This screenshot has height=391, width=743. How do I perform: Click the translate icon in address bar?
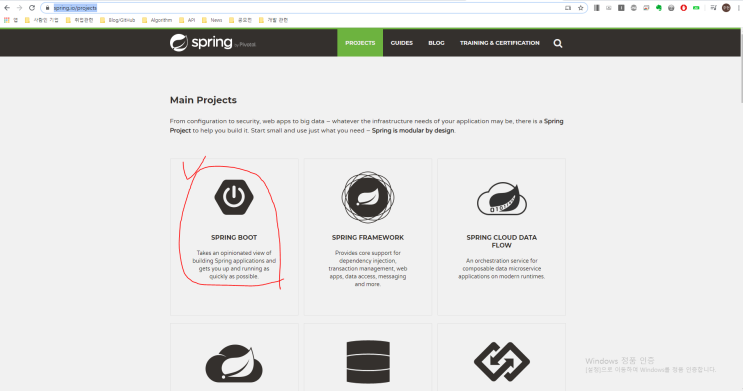tap(568, 8)
